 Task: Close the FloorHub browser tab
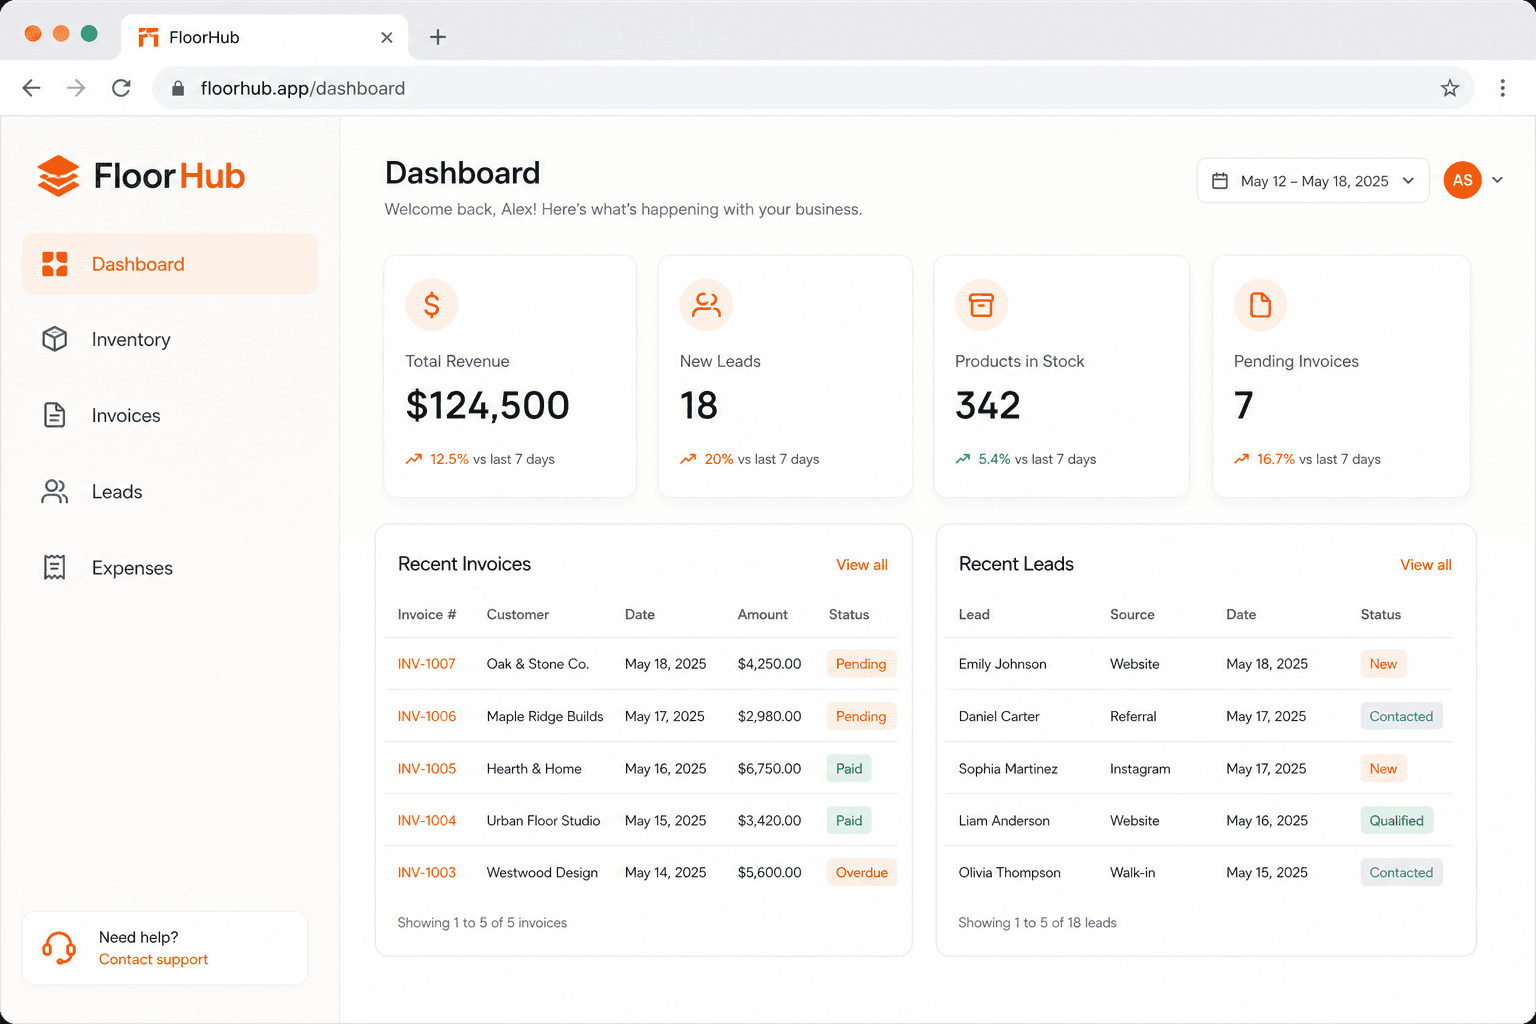pyautogui.click(x=387, y=37)
